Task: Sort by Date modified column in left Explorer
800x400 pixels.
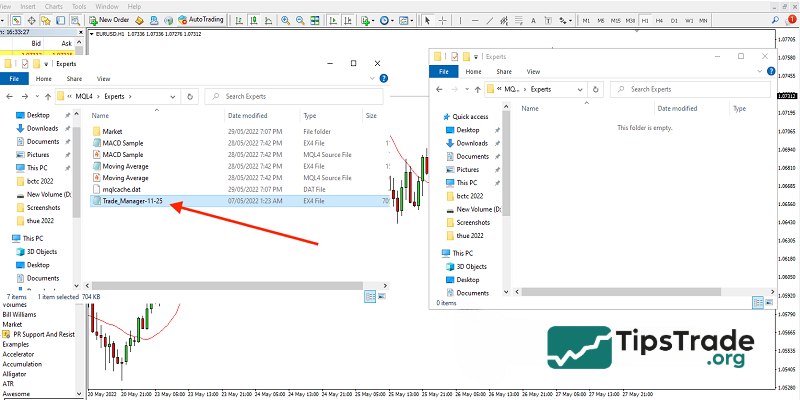Action: 250,116
